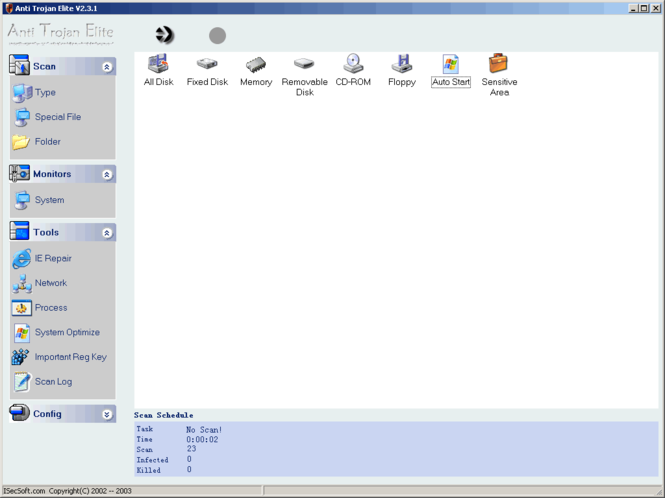
Task: Close the Anti Trojan Elite window
Action: click(x=655, y=8)
